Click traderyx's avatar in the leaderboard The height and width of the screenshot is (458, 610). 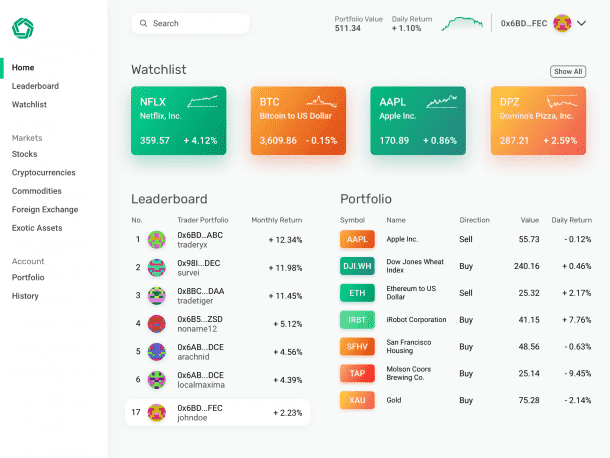click(157, 239)
